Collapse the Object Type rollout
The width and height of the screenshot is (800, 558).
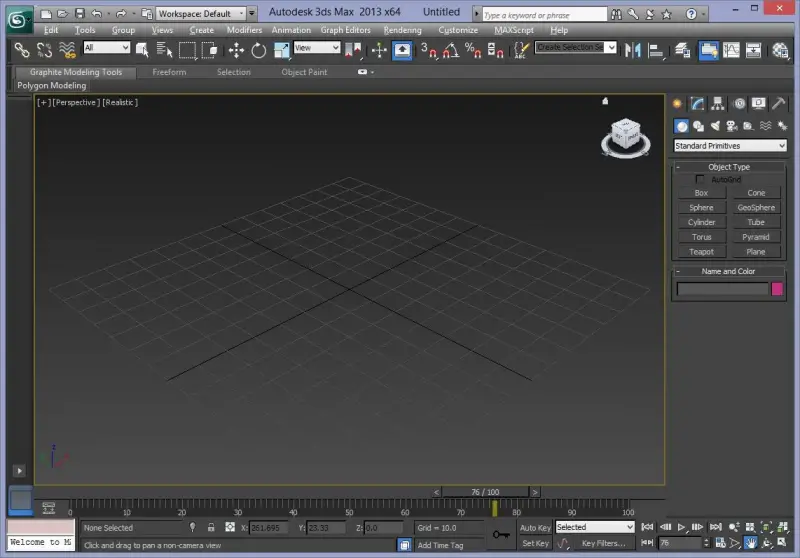click(729, 167)
